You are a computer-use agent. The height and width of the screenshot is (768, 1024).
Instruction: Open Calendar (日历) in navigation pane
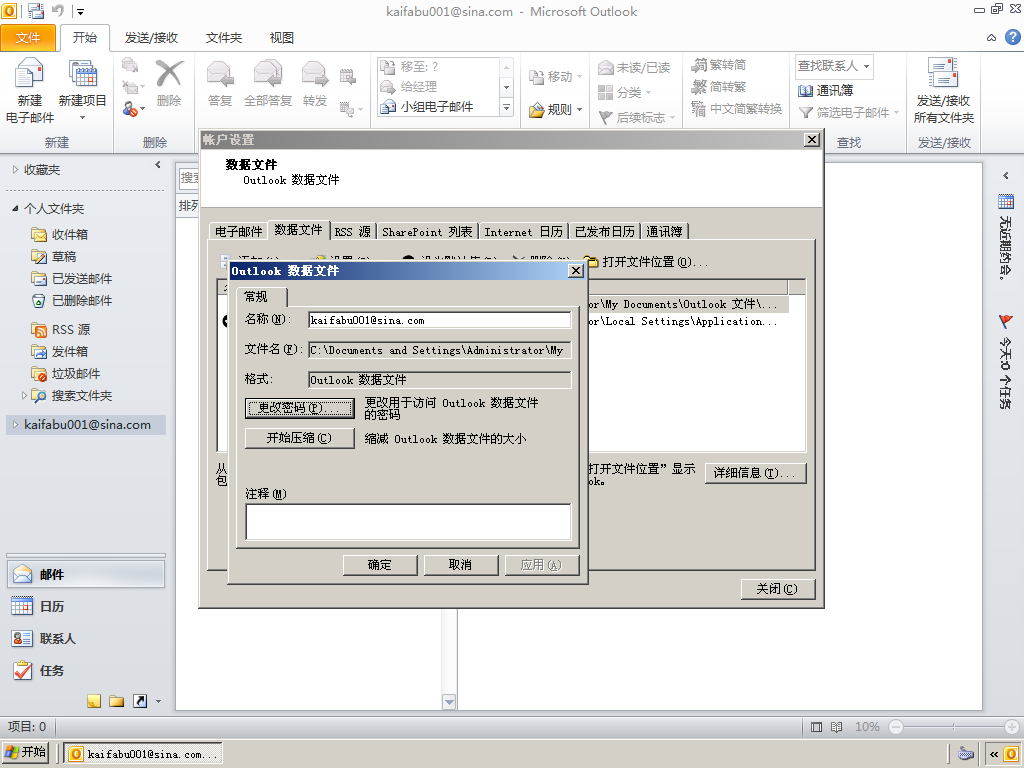86,607
